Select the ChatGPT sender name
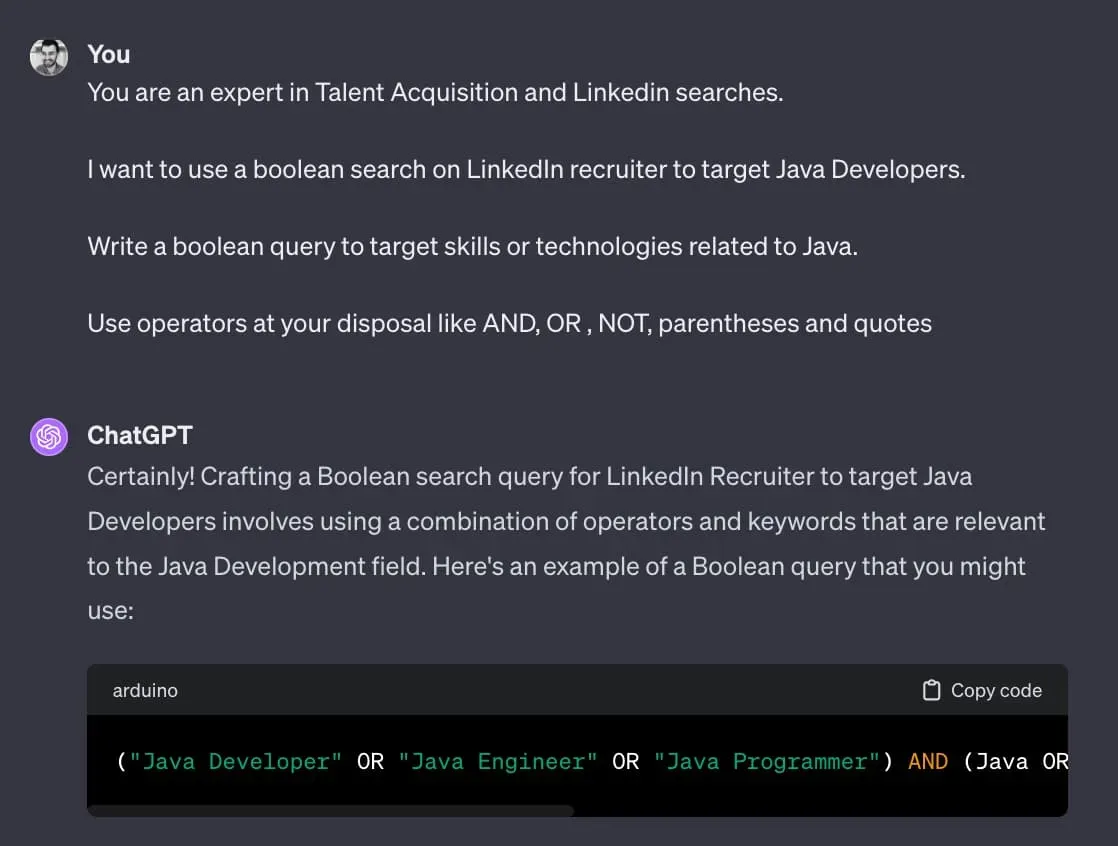 [140, 435]
